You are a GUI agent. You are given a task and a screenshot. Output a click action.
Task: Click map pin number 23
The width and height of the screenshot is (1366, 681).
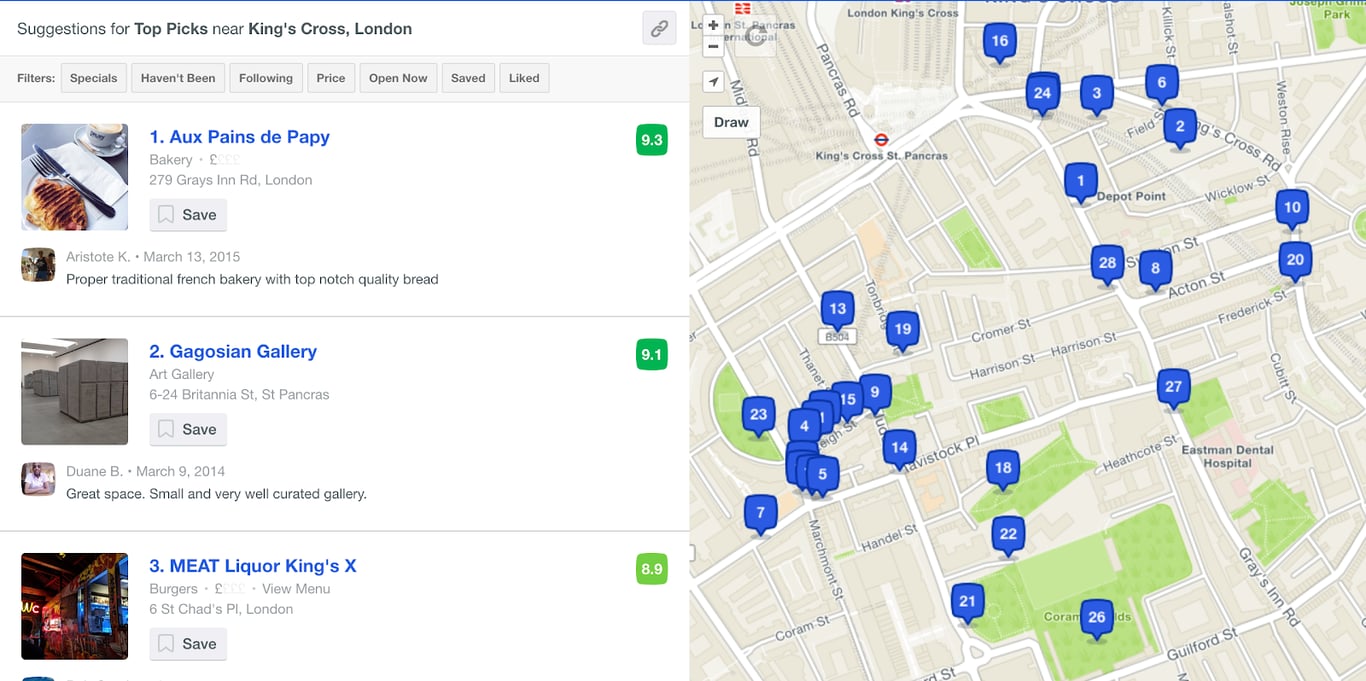point(759,416)
